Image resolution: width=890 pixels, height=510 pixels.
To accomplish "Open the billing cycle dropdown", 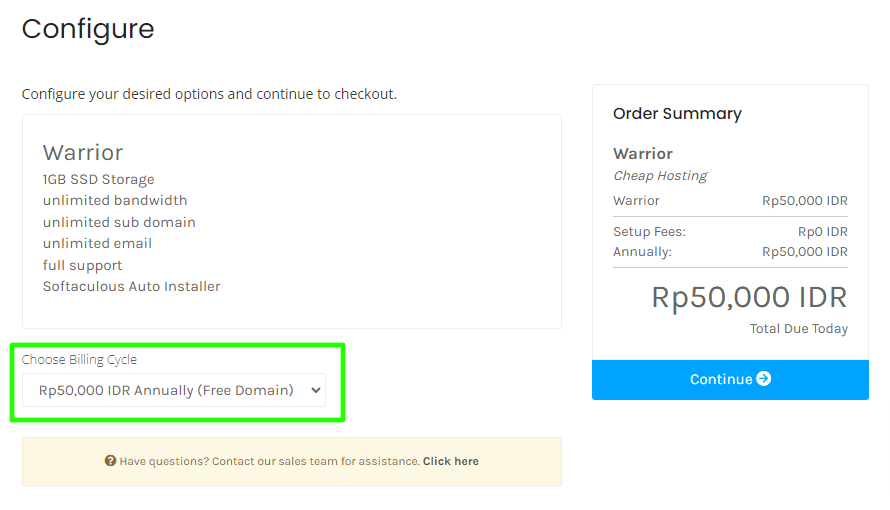I will [174, 390].
